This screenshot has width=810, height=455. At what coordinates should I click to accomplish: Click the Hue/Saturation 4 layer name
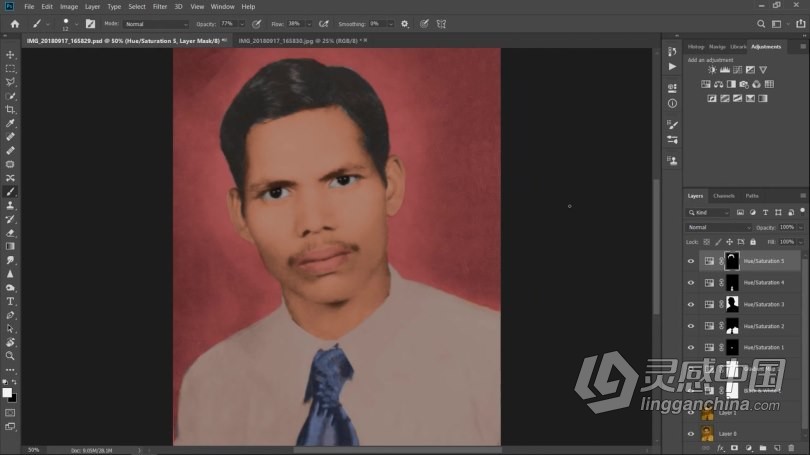coord(764,283)
